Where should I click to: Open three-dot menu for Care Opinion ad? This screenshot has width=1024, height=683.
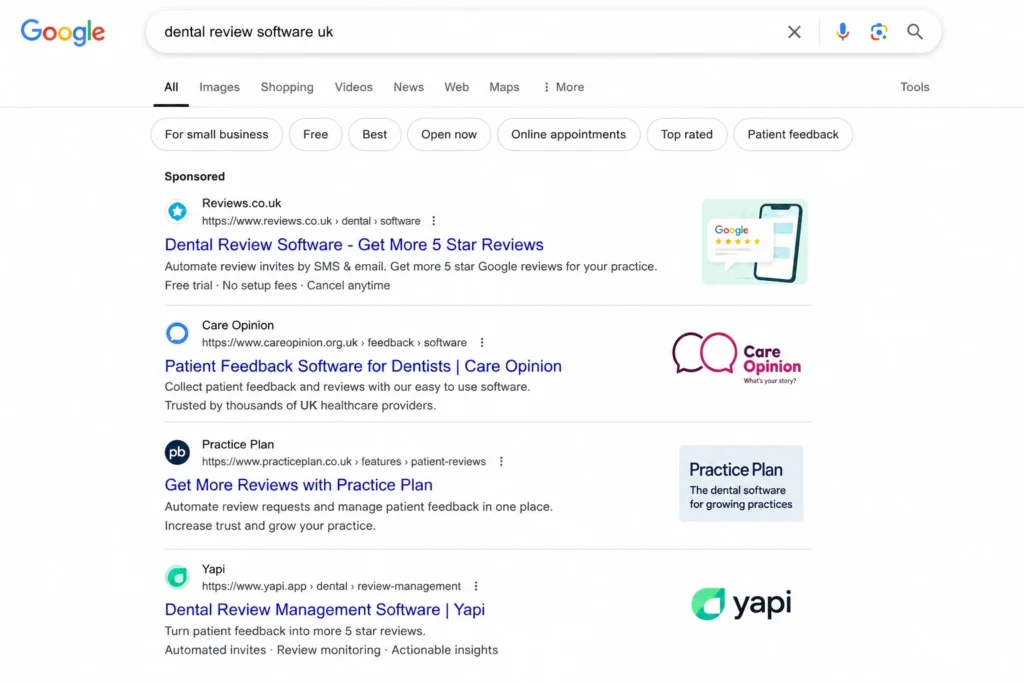click(x=482, y=342)
